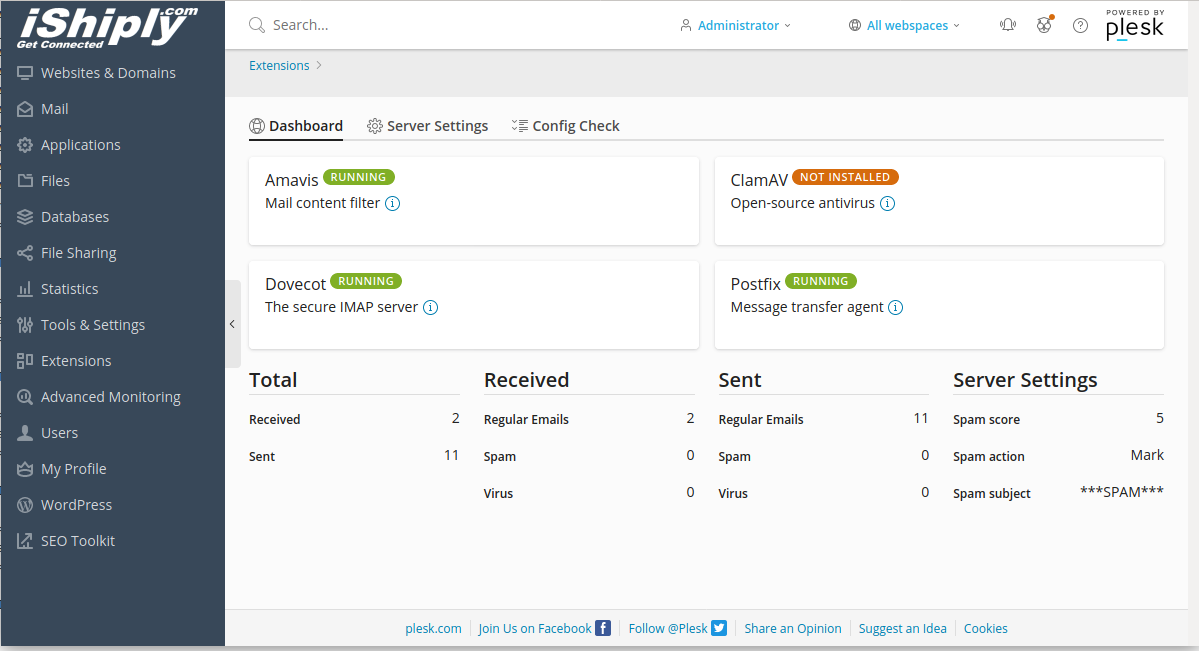Open the SEO Toolkit

click(77, 540)
